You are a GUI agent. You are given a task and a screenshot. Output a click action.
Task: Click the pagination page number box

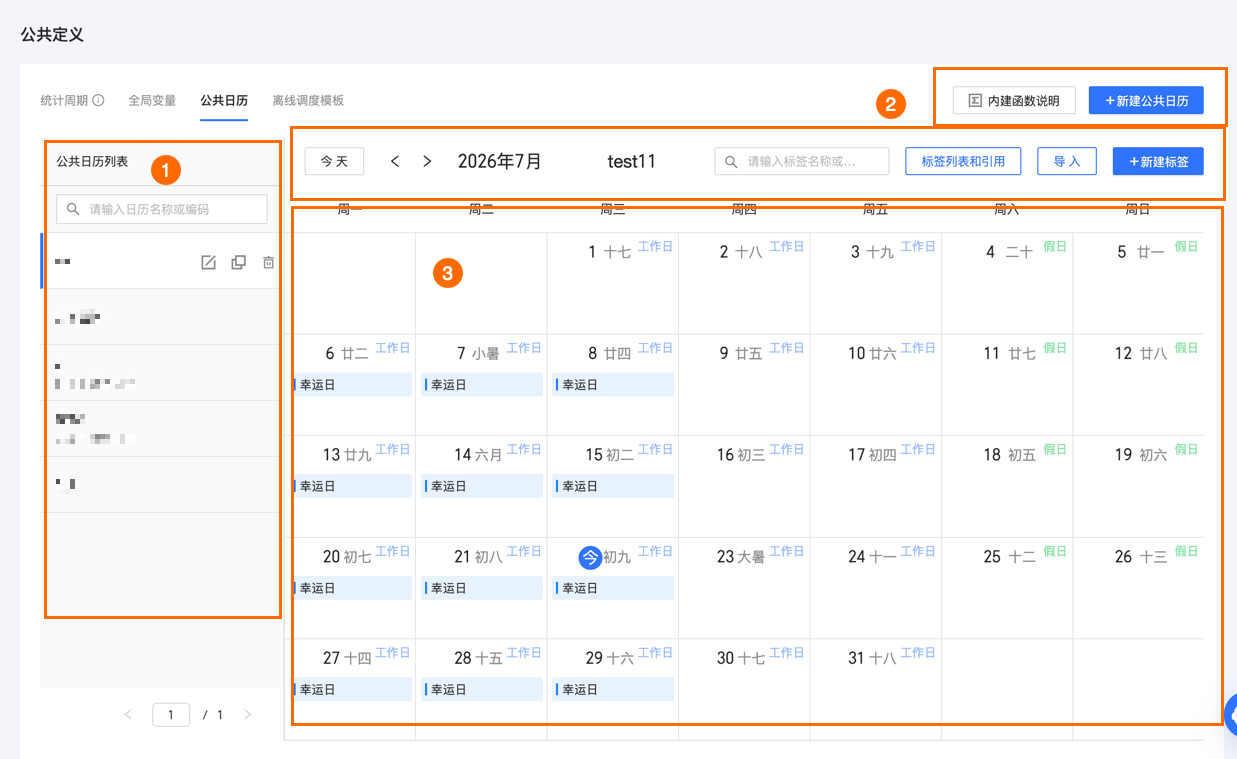click(x=171, y=714)
